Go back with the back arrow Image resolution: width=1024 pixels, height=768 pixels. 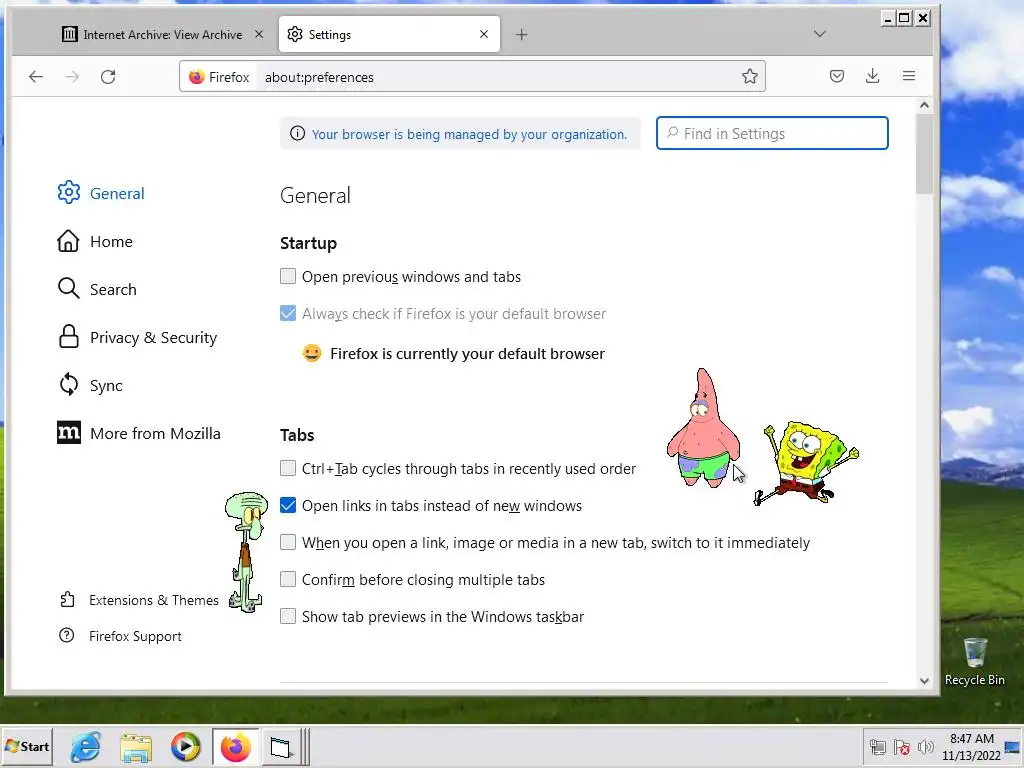pos(36,76)
